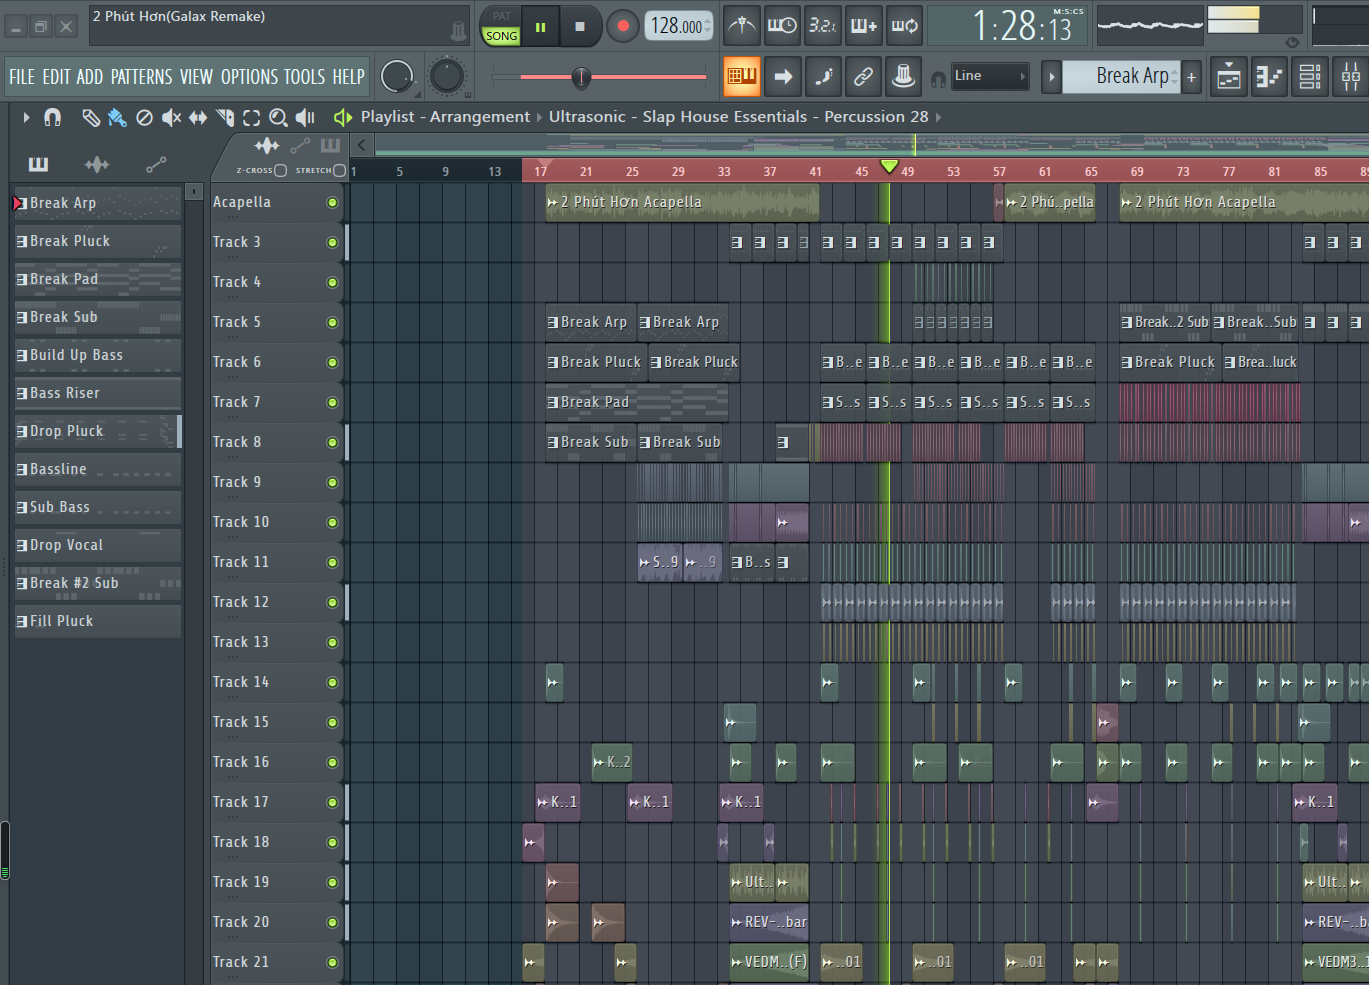Open the Piano roll view button
The height and width of the screenshot is (985, 1369).
(1269, 76)
